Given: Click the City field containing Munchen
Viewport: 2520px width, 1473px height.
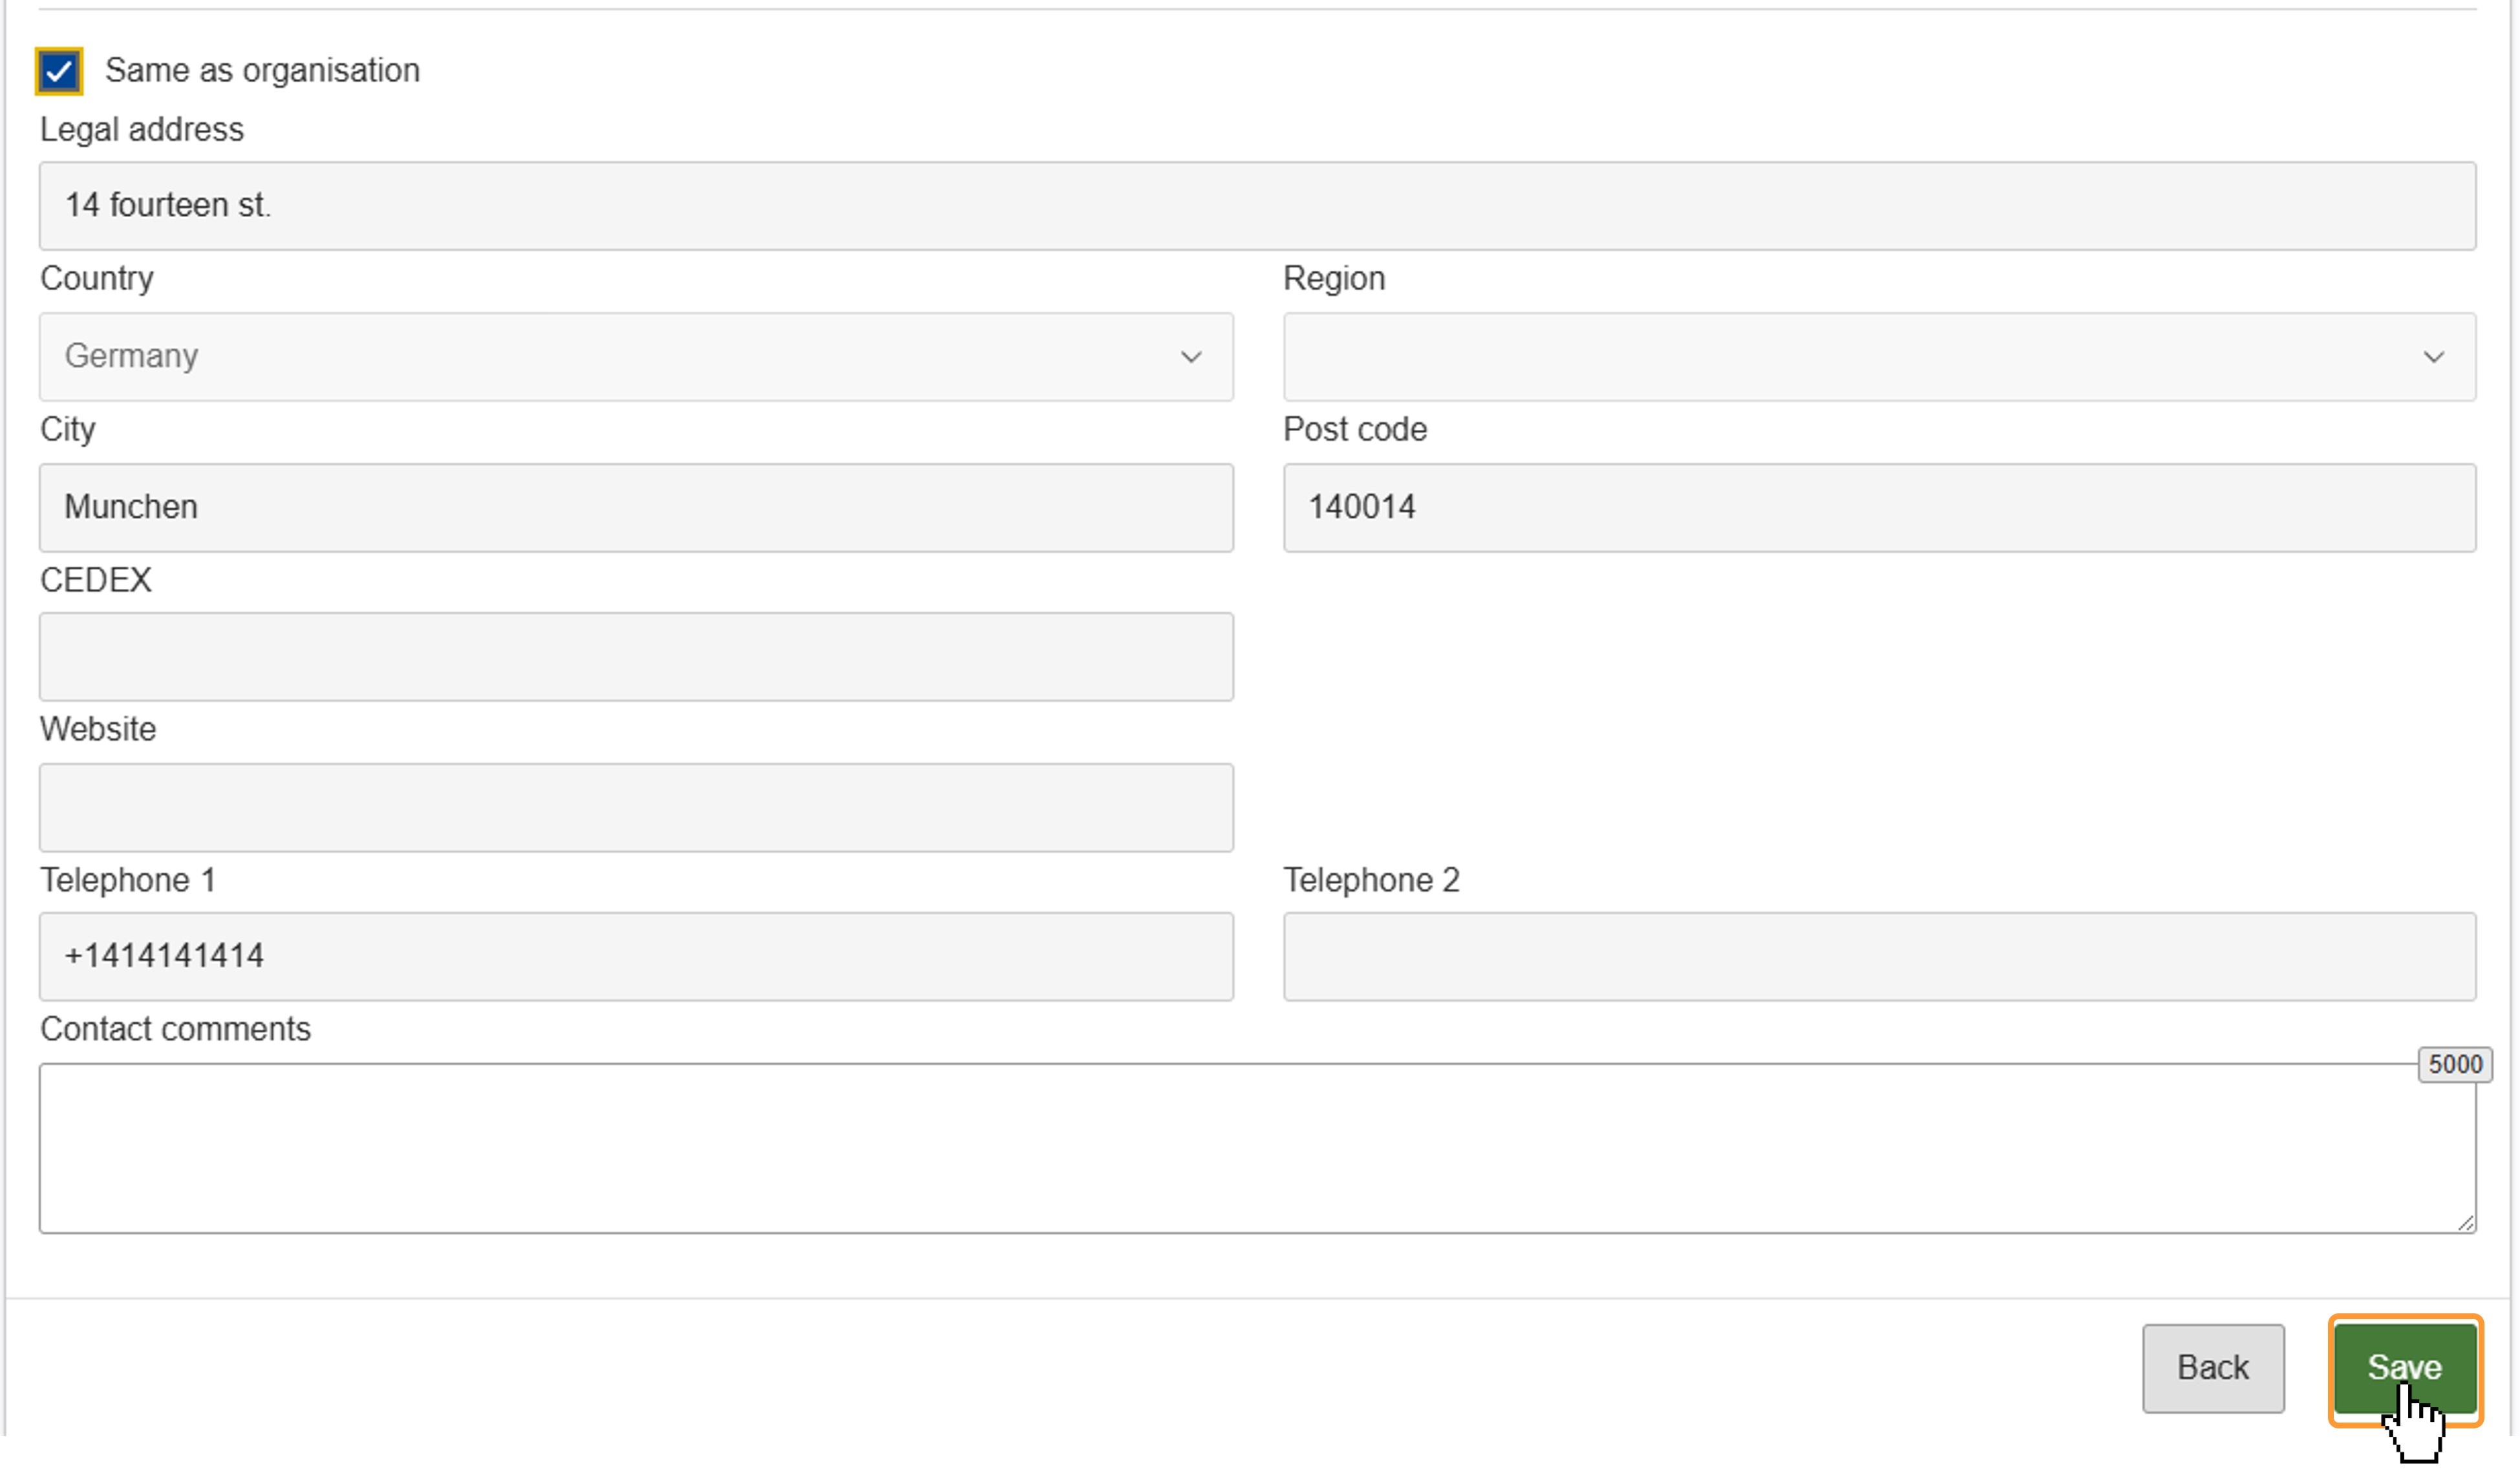Looking at the screenshot, I should click(x=635, y=507).
